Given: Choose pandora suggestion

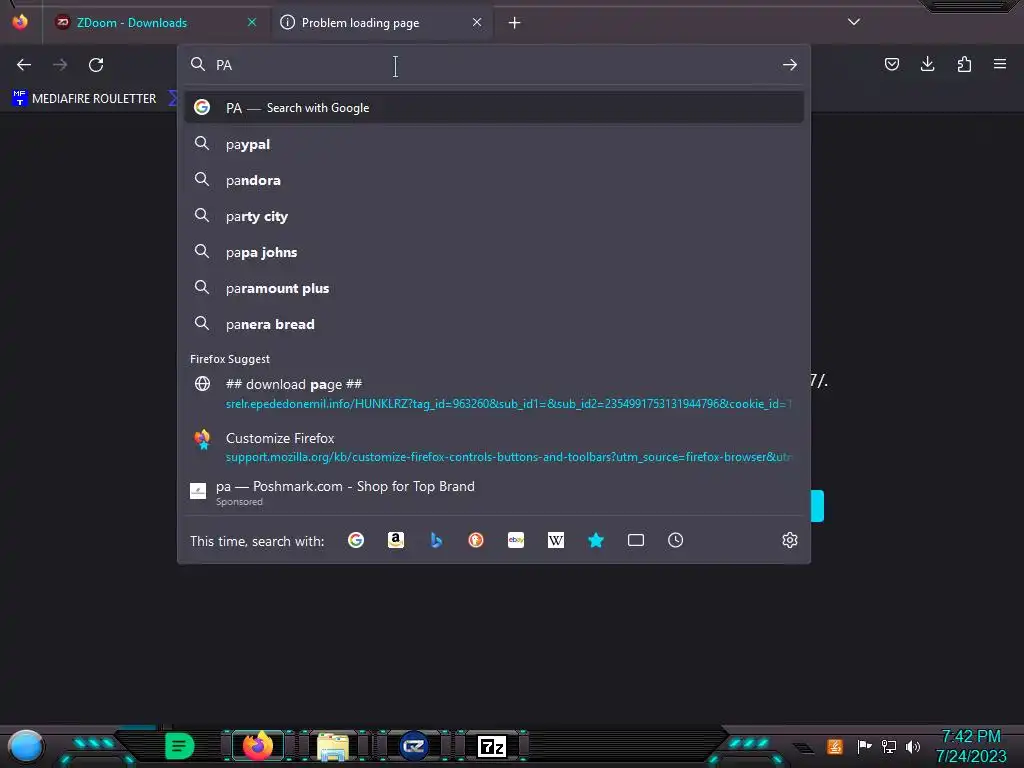Looking at the screenshot, I should click(x=494, y=180).
